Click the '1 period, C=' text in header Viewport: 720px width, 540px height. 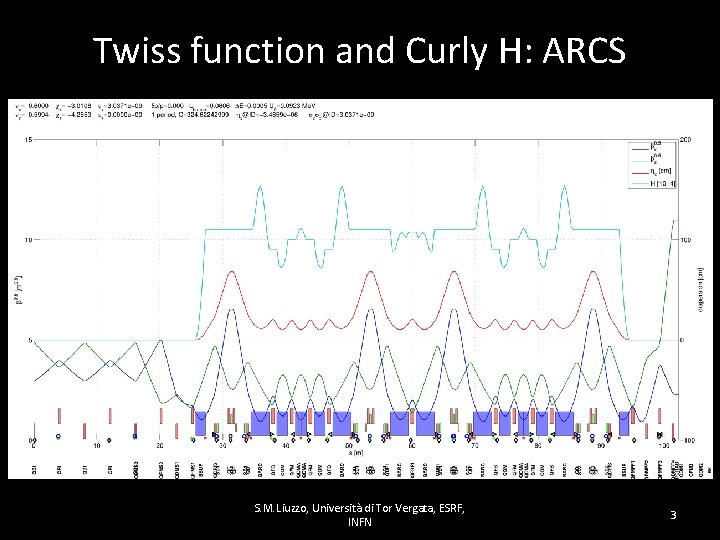click(x=169, y=114)
